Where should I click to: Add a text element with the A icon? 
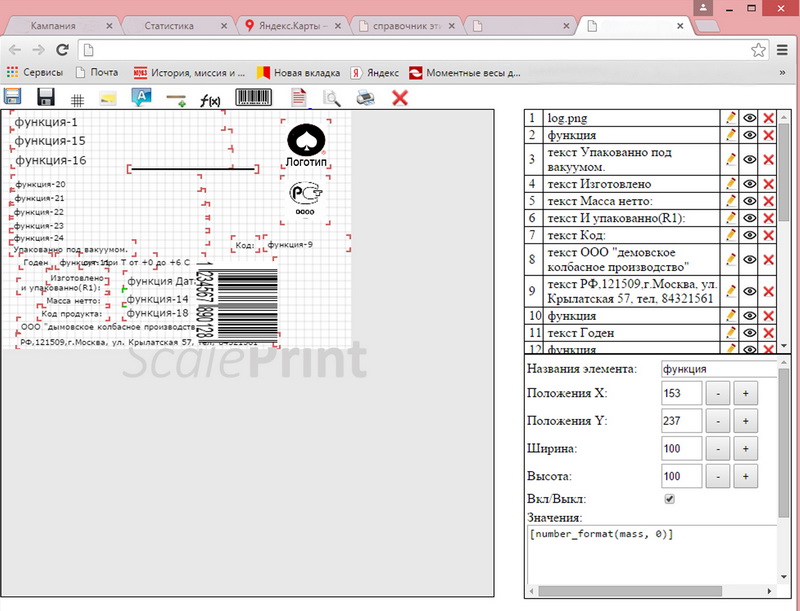tap(142, 97)
